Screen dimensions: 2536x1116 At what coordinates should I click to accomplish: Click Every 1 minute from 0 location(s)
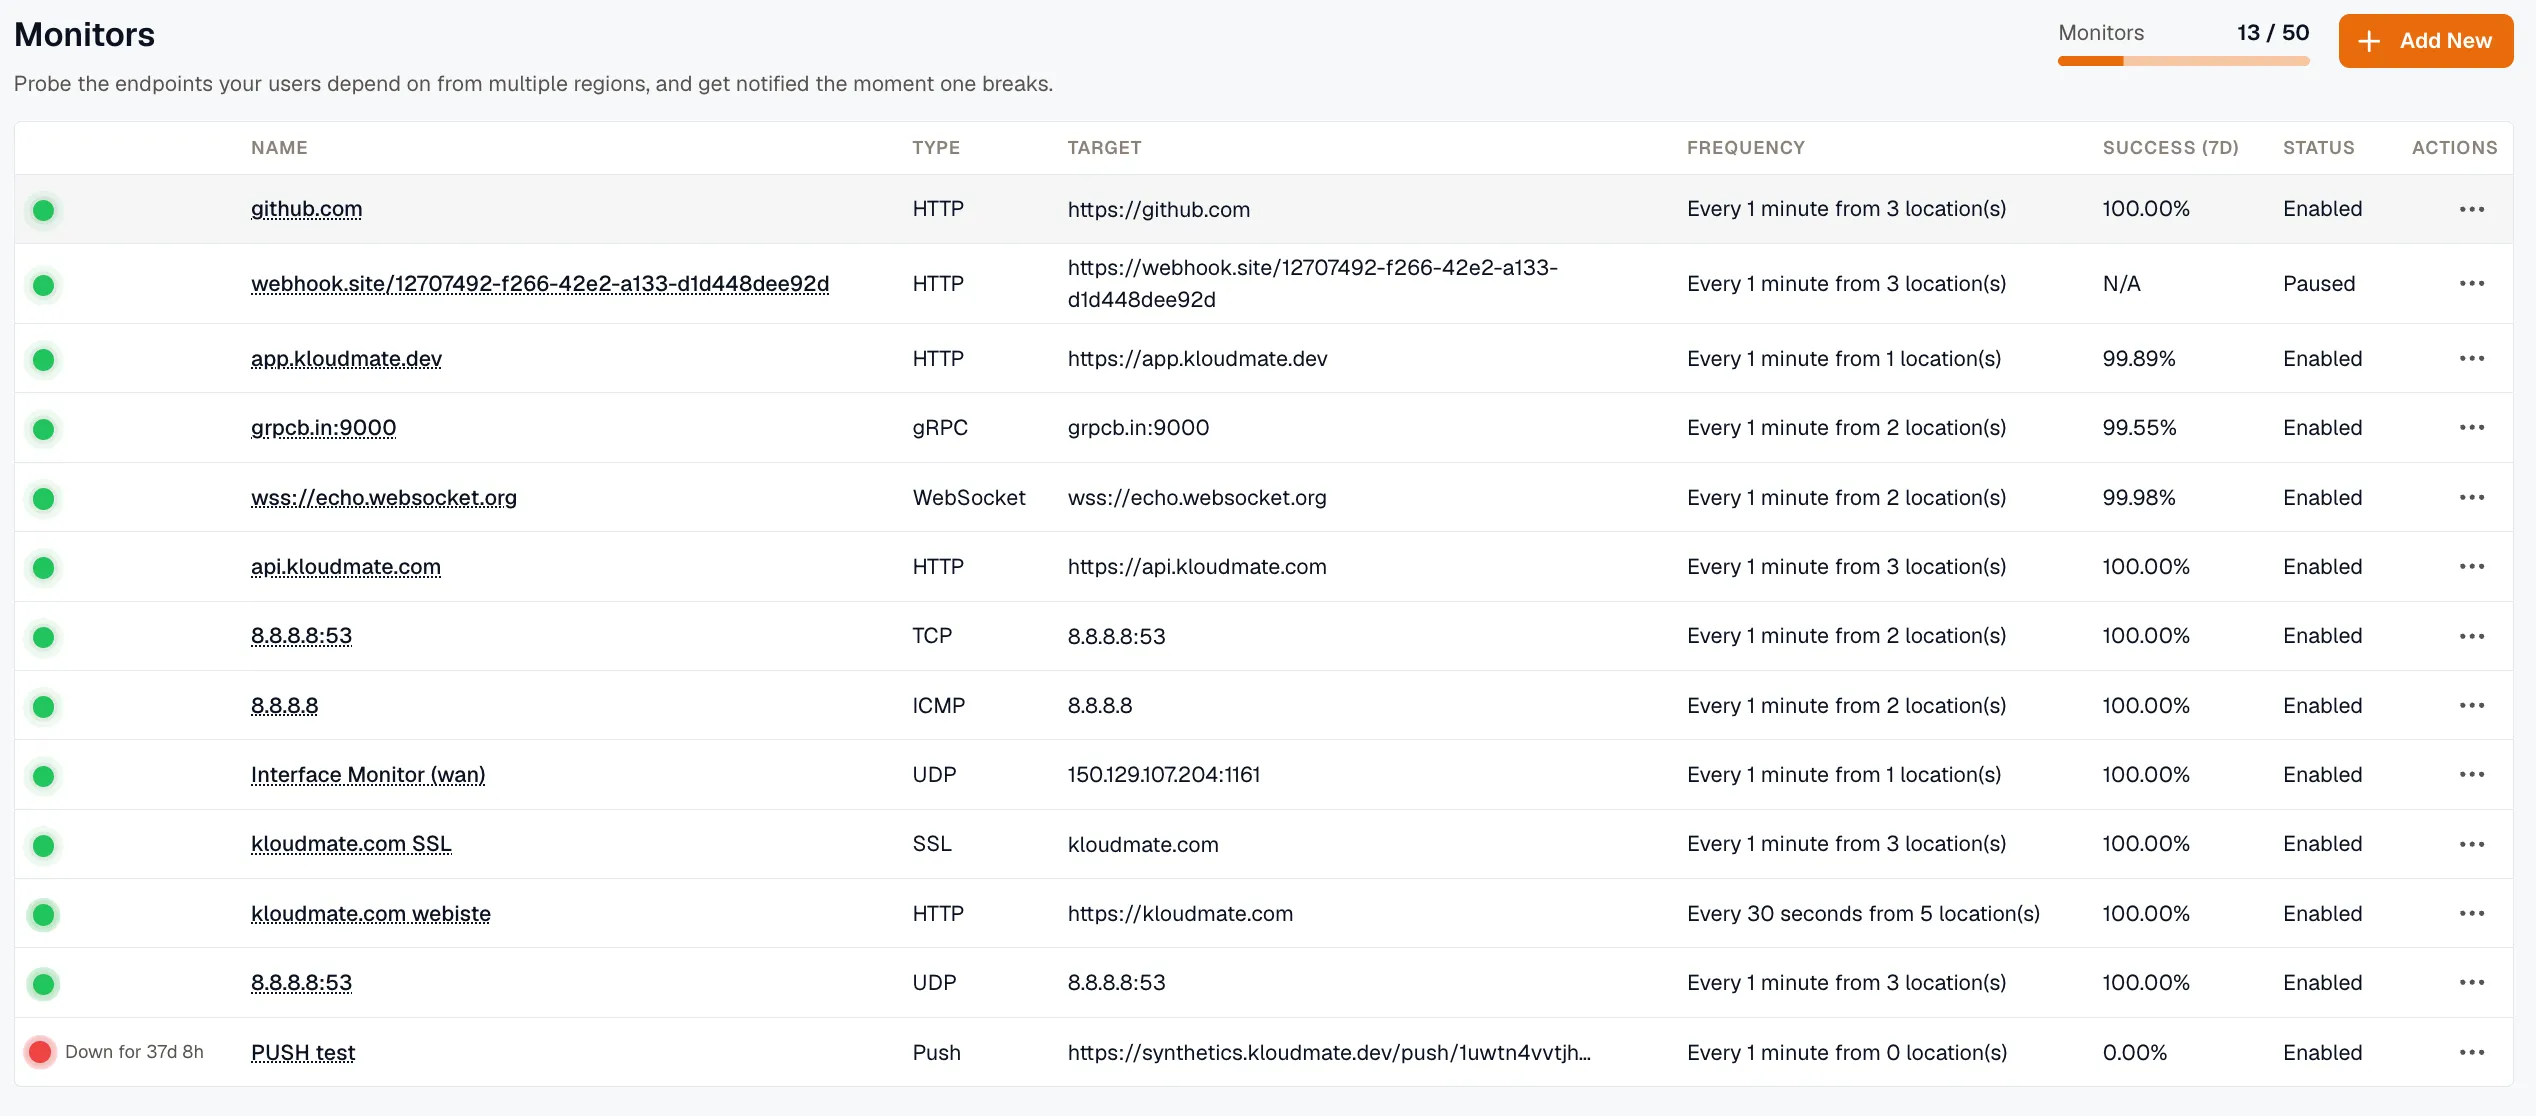1847,1053
